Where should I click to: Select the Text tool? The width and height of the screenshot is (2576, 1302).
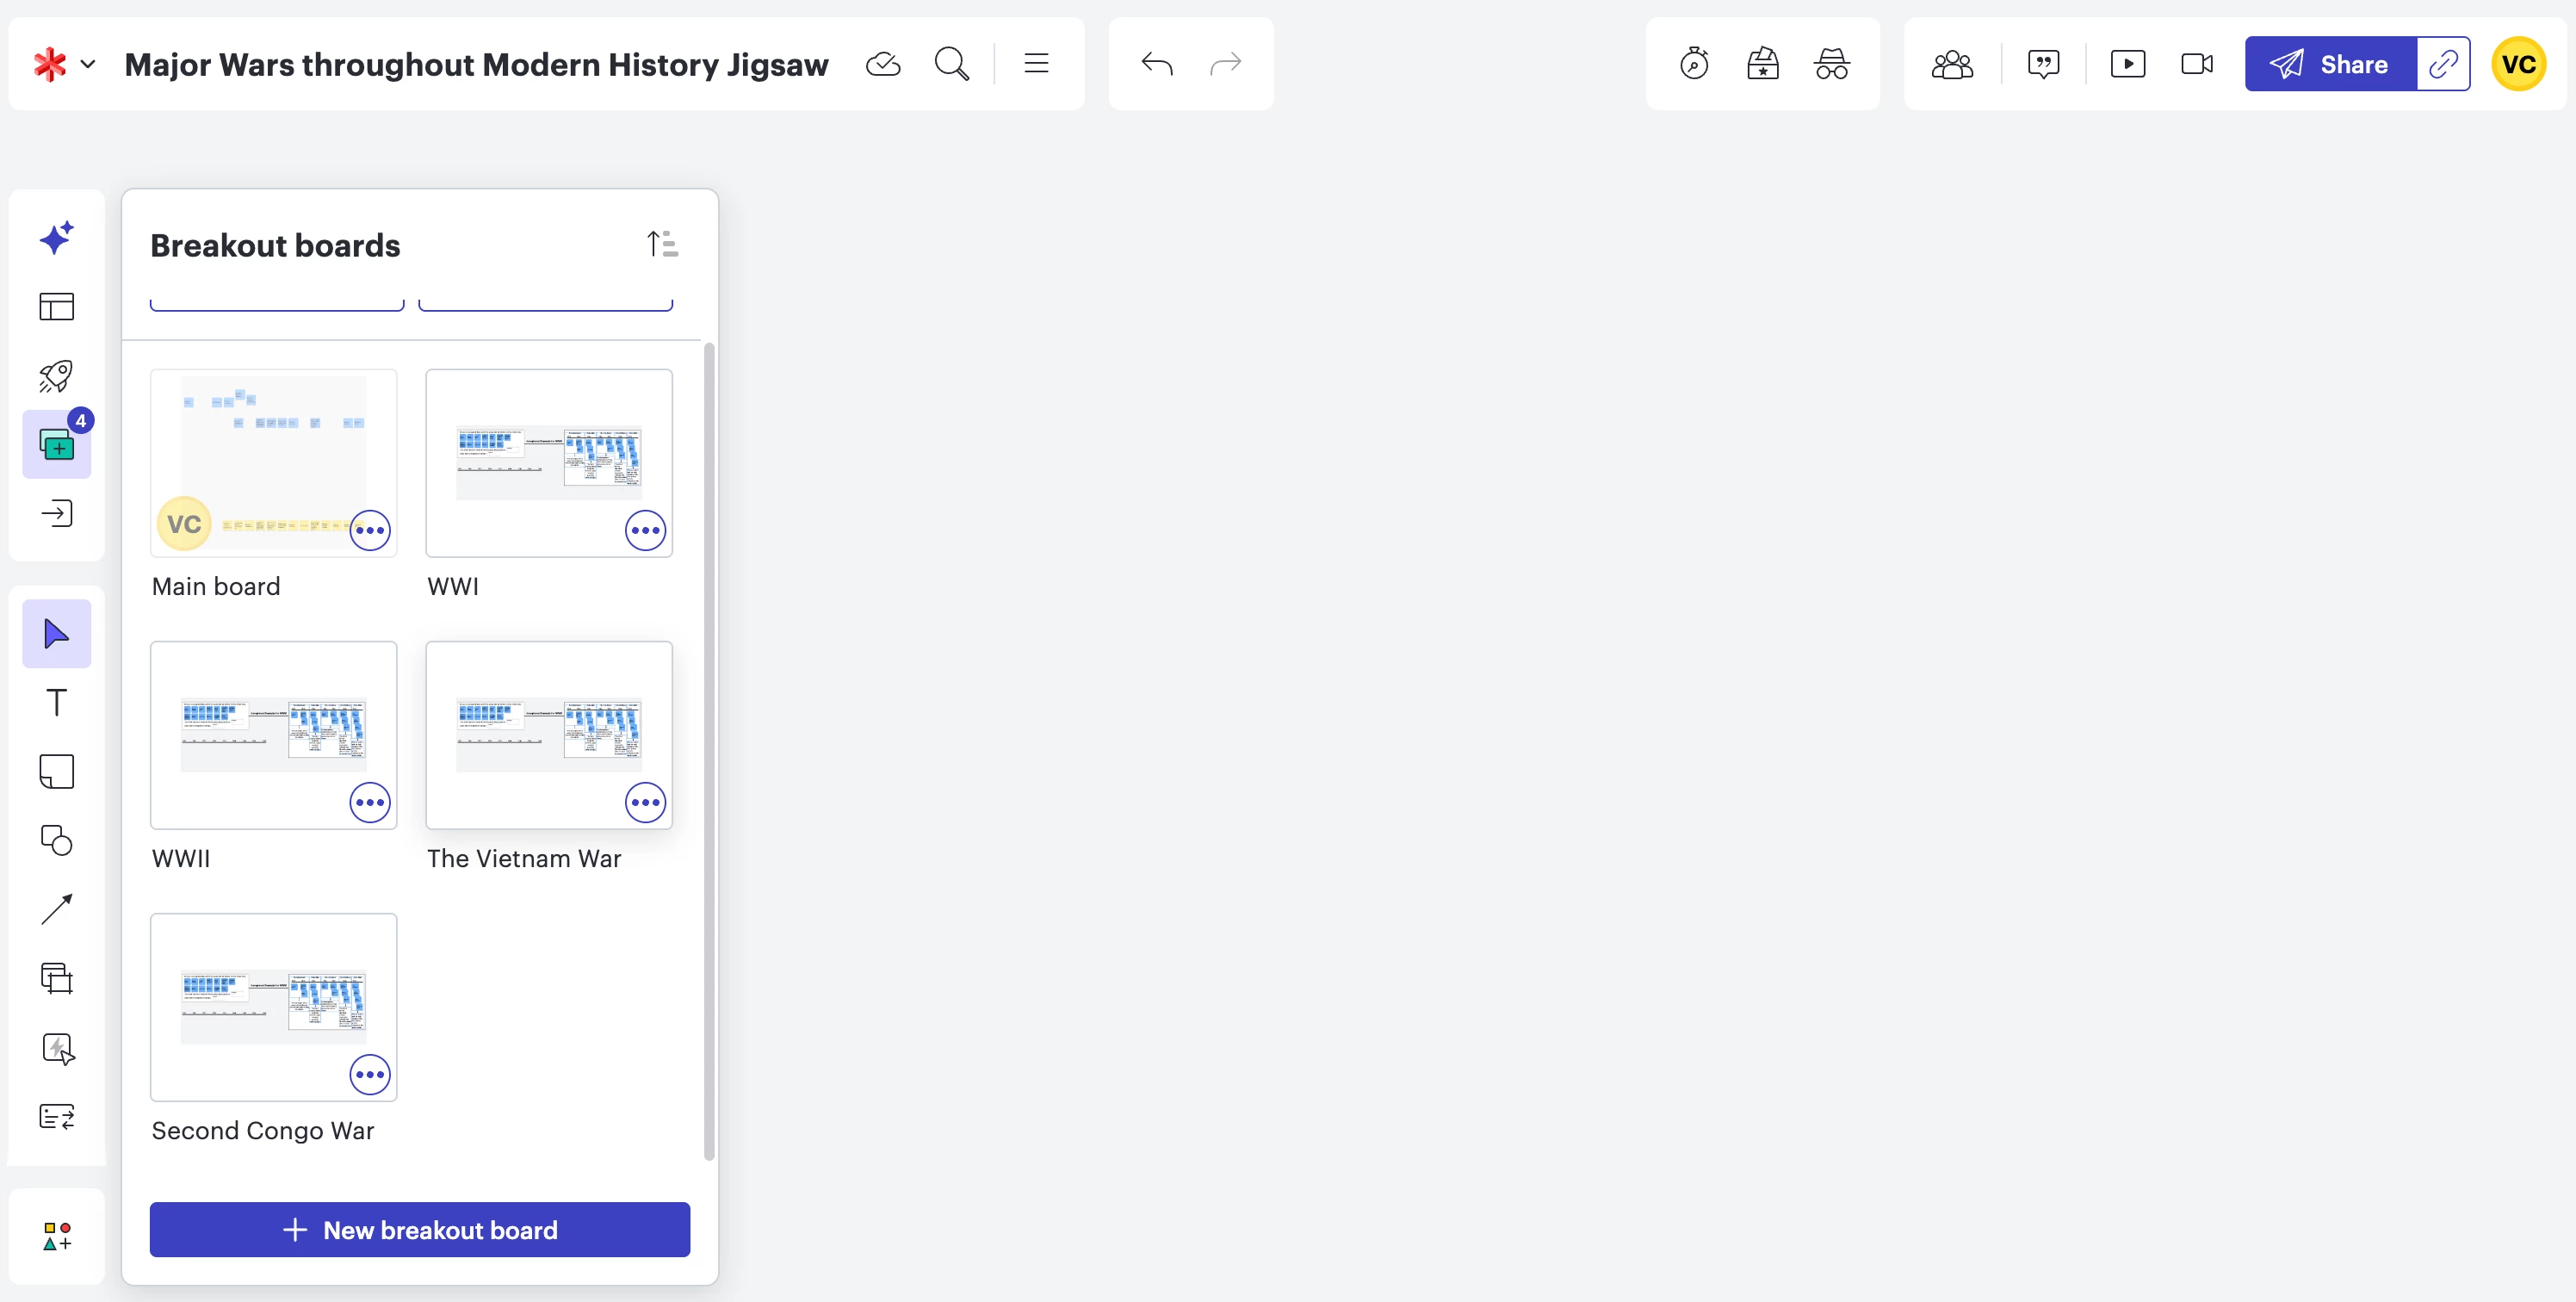pos(57,702)
